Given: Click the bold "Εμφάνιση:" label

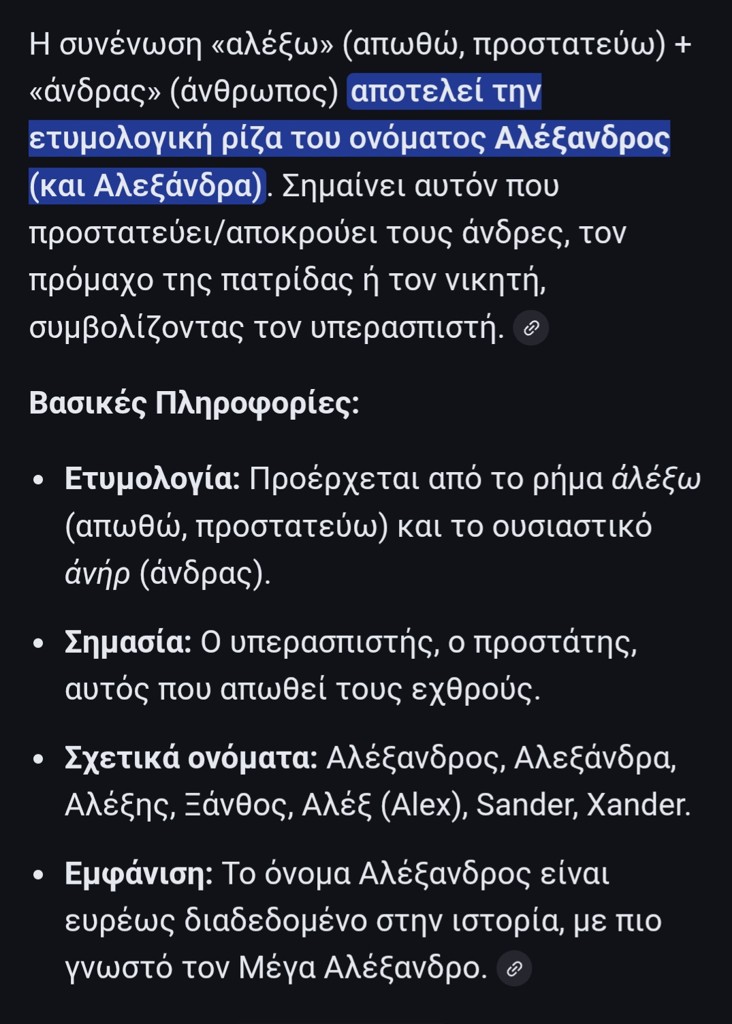Looking at the screenshot, I should click(139, 874).
